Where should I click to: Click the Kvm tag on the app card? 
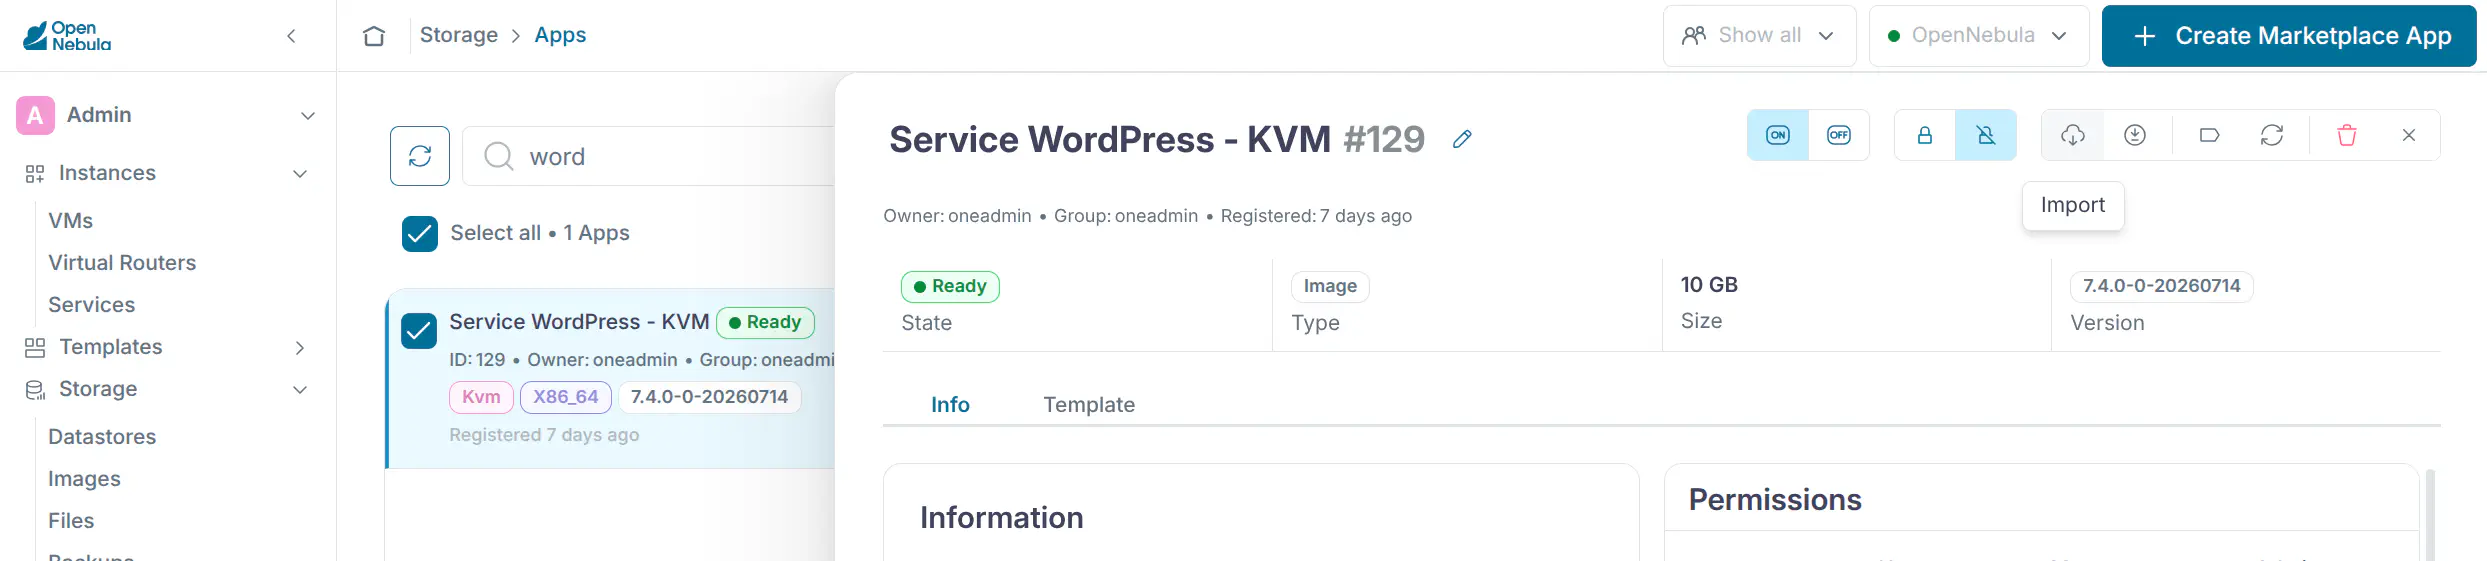(481, 397)
